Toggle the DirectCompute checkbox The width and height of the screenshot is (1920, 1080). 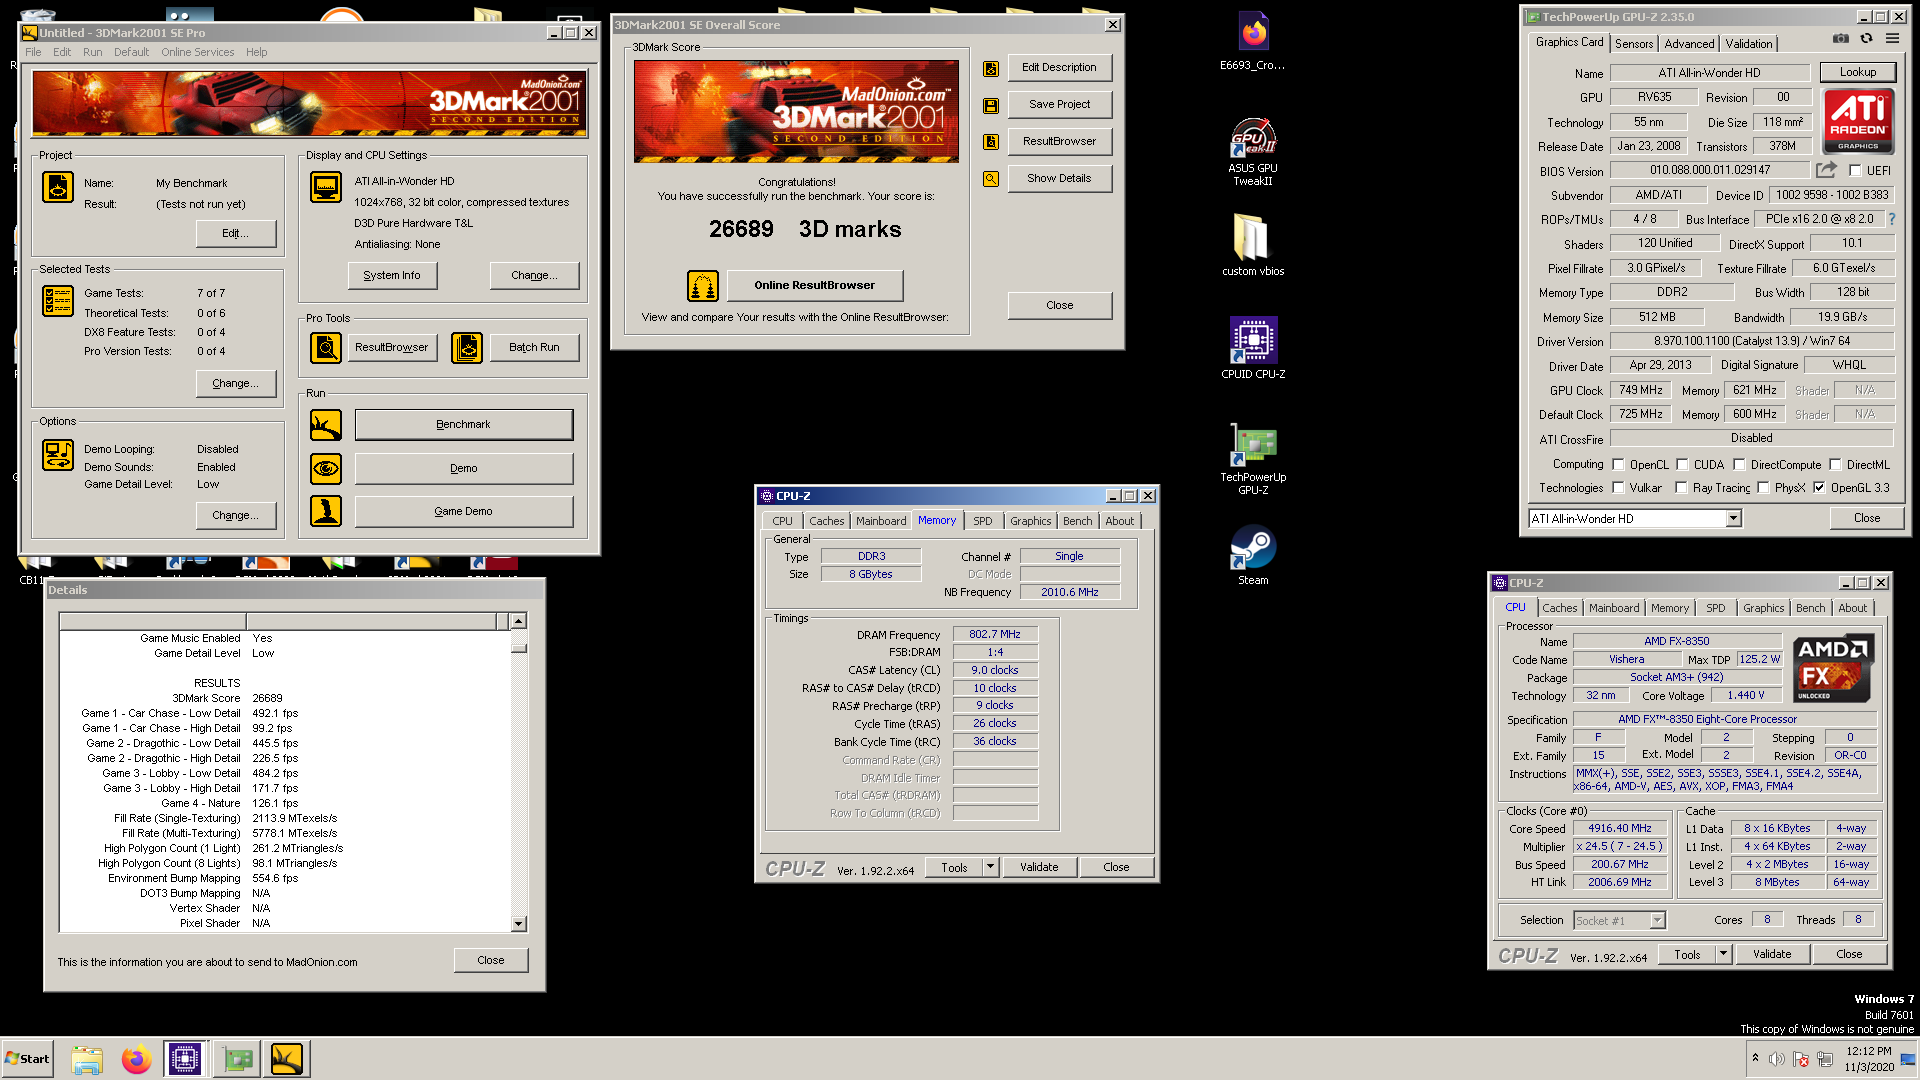pos(1739,465)
